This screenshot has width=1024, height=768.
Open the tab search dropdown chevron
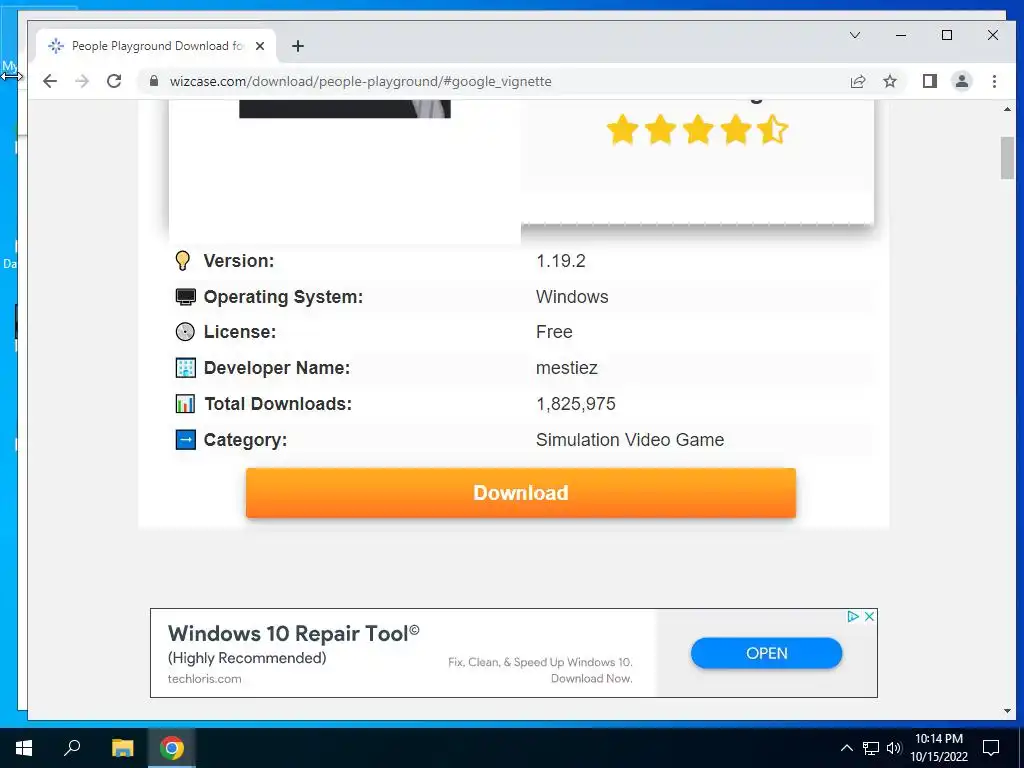[x=854, y=35]
